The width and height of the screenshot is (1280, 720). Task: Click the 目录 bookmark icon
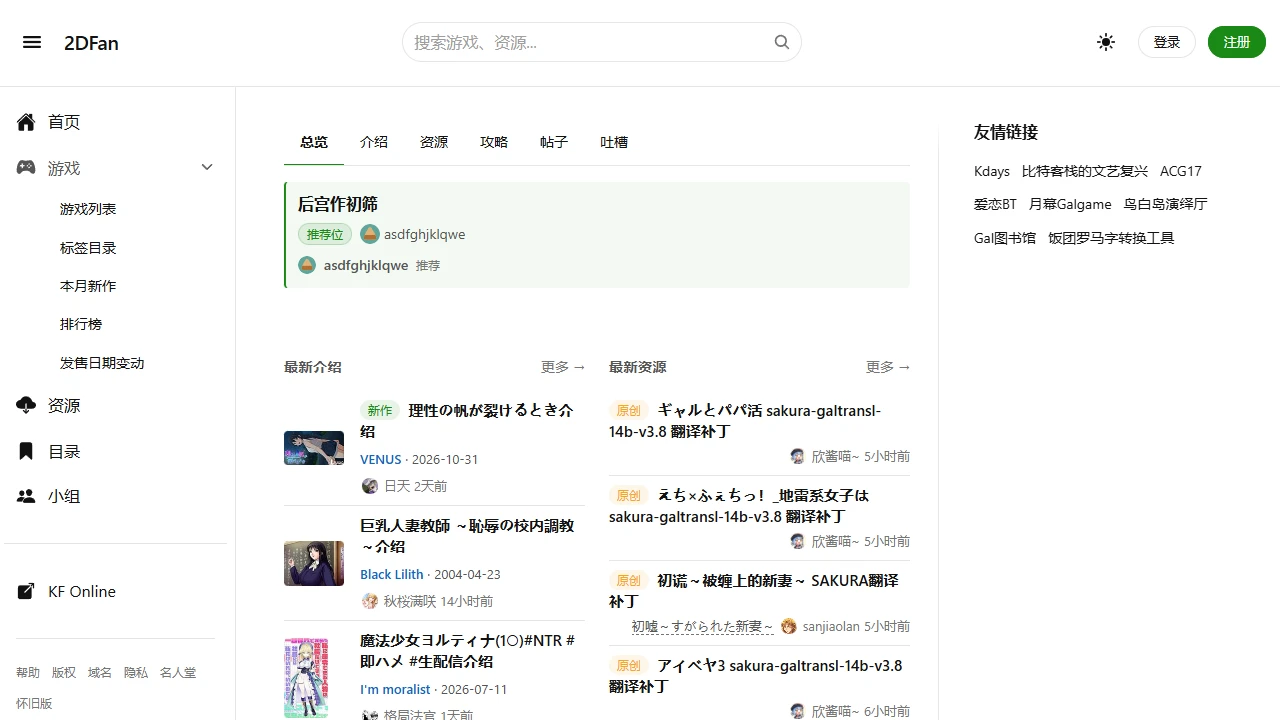(26, 451)
